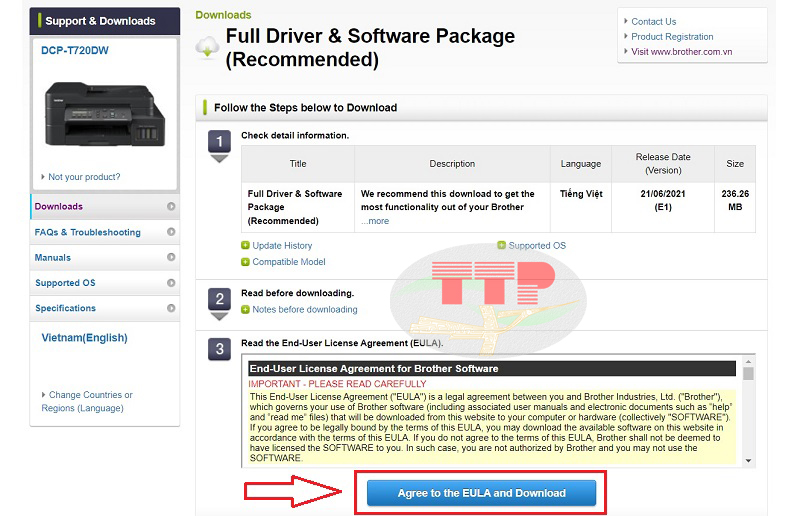Click the green plus icon beside Supported OS link
The width and height of the screenshot is (800, 516).
502,245
